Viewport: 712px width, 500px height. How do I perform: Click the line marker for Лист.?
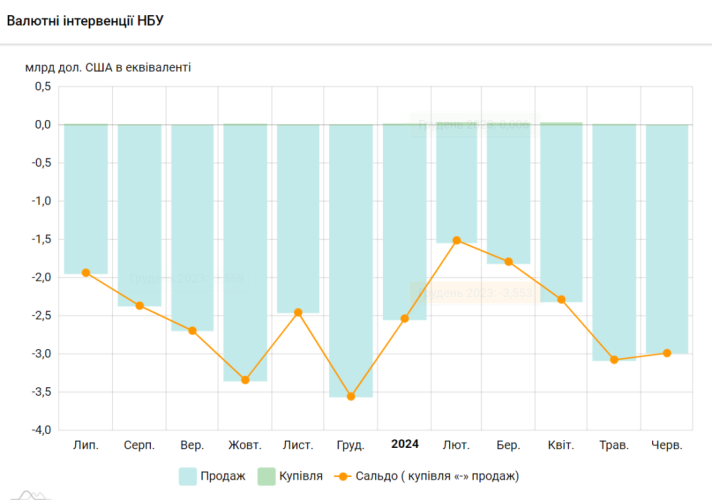[x=298, y=312]
